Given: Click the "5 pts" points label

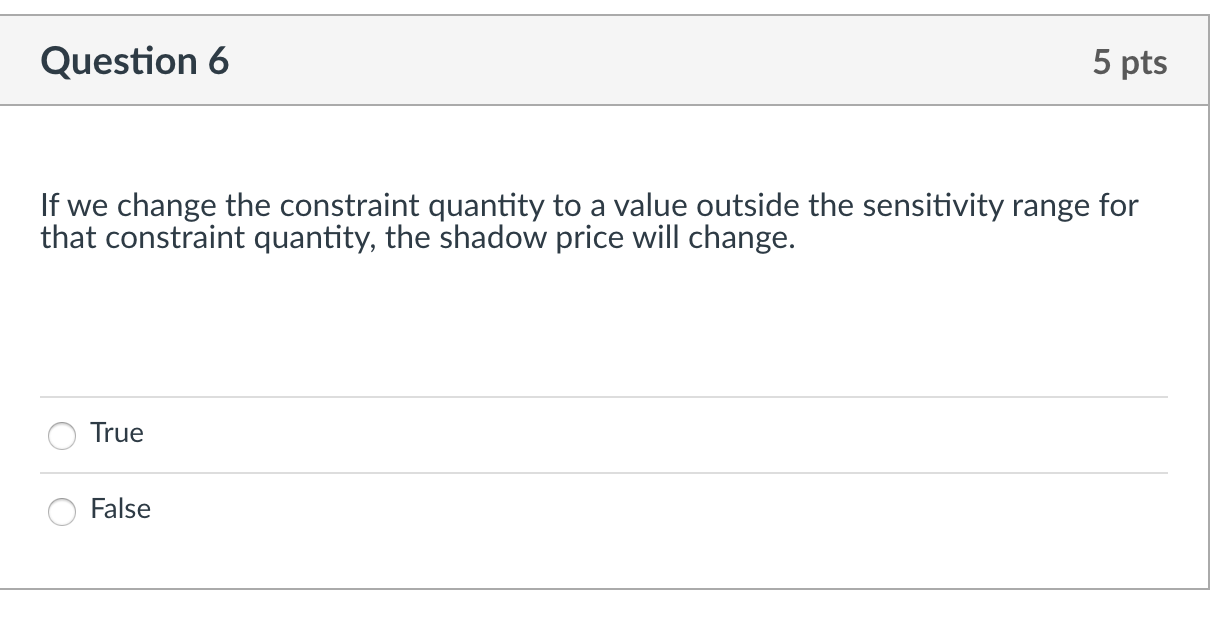Looking at the screenshot, I should [1129, 63].
